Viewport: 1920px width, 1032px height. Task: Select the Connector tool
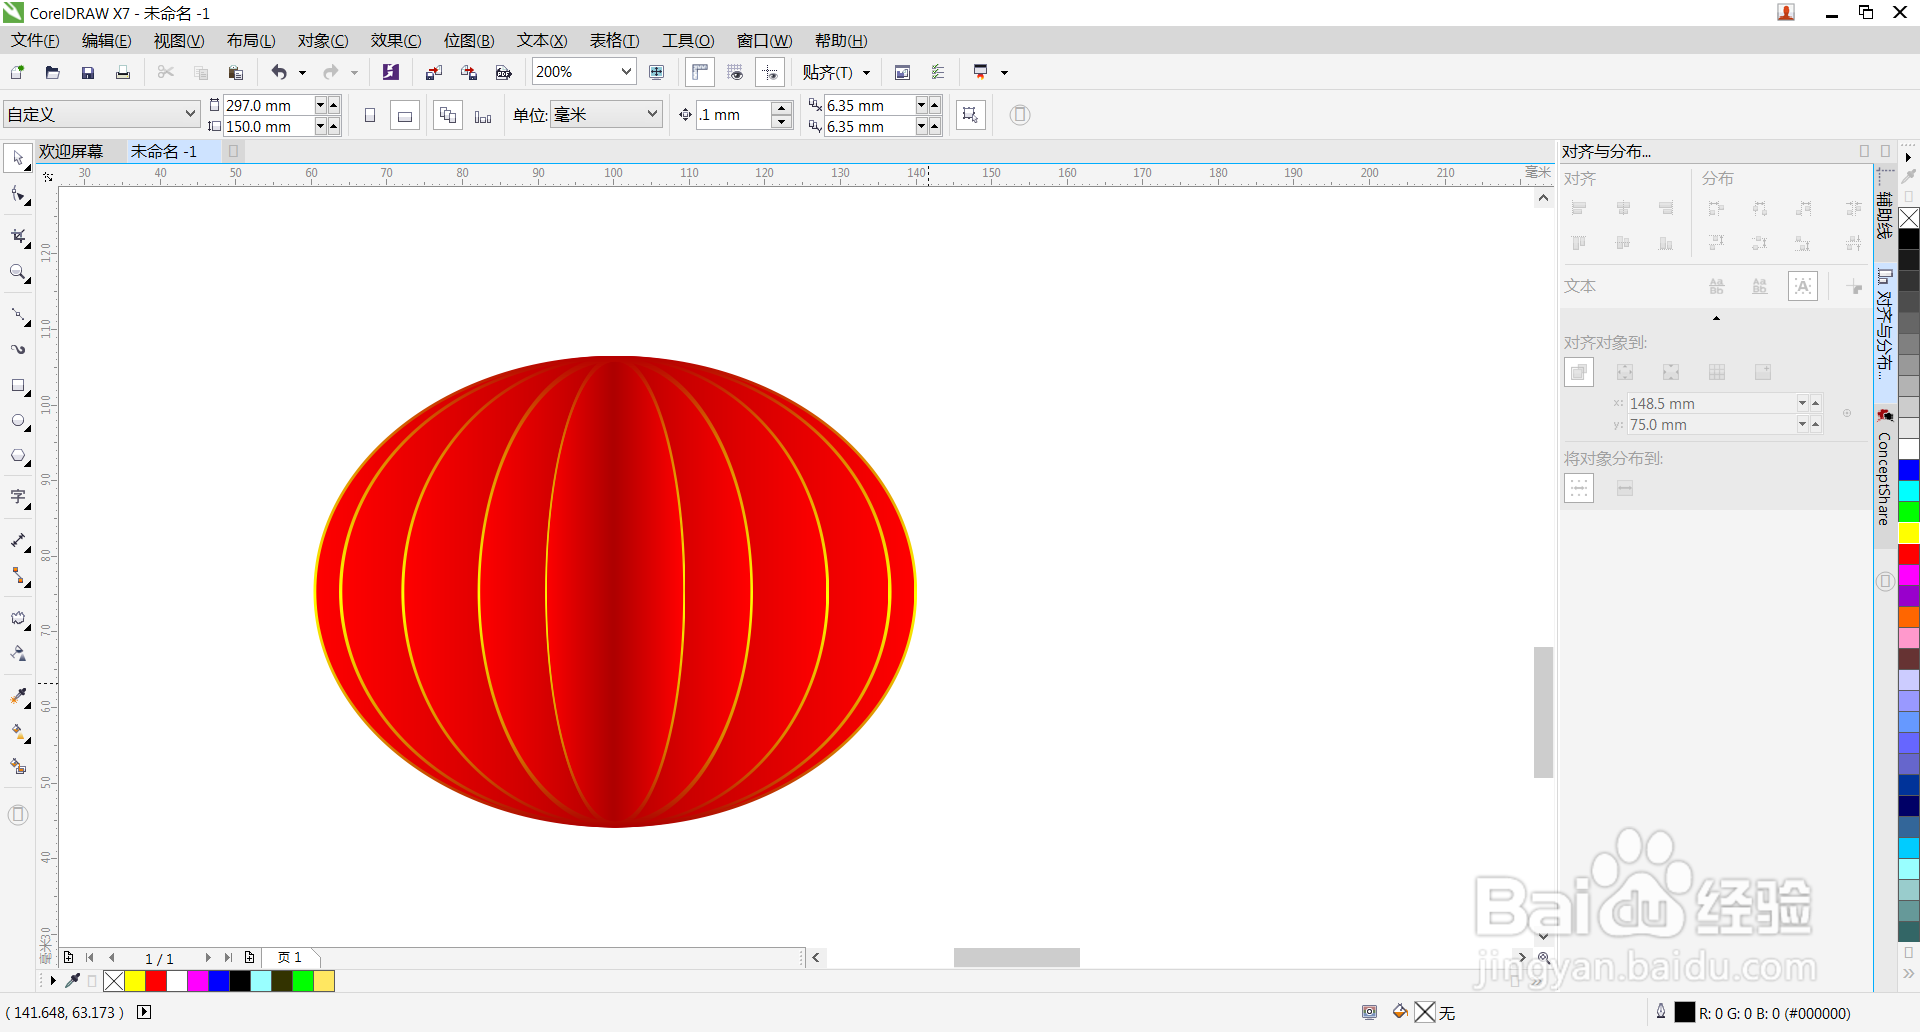click(x=18, y=577)
